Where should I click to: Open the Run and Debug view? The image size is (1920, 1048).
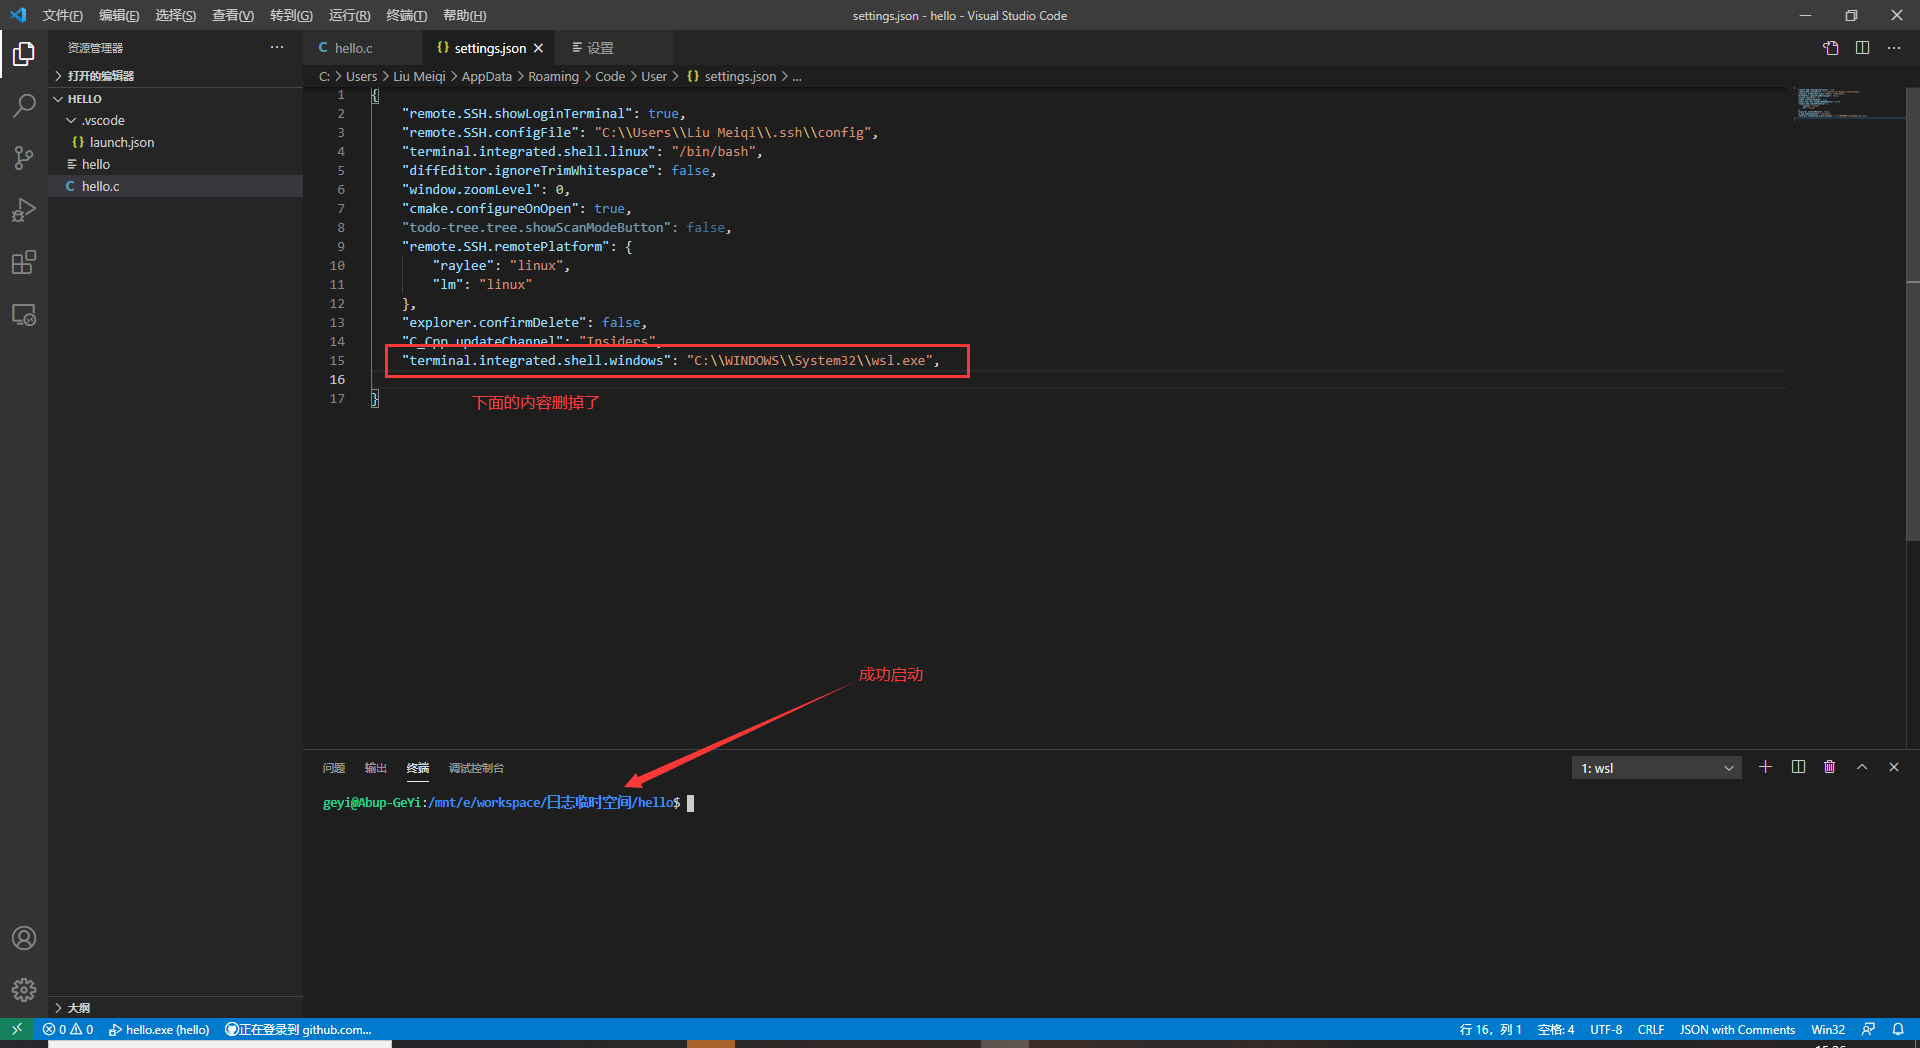click(x=23, y=210)
